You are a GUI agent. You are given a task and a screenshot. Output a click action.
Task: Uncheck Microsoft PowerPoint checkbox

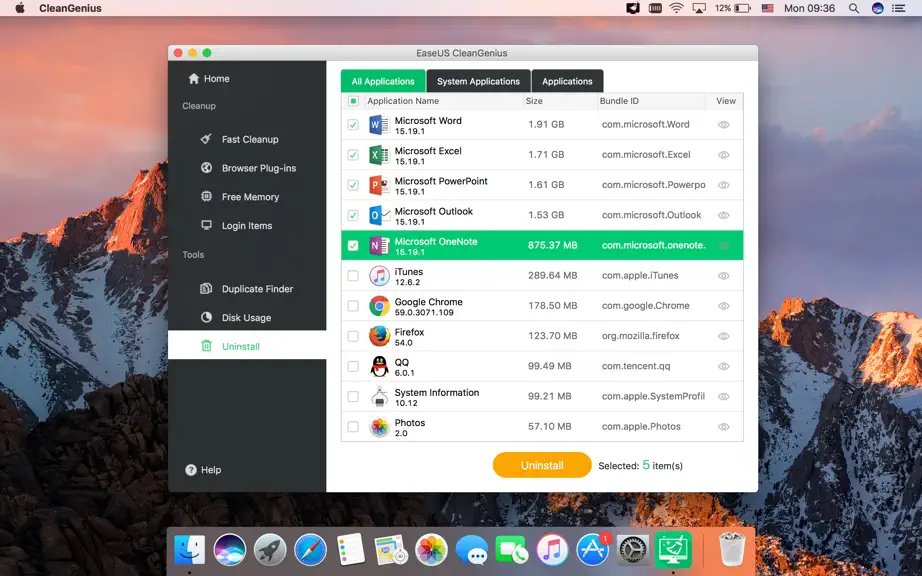pos(353,185)
